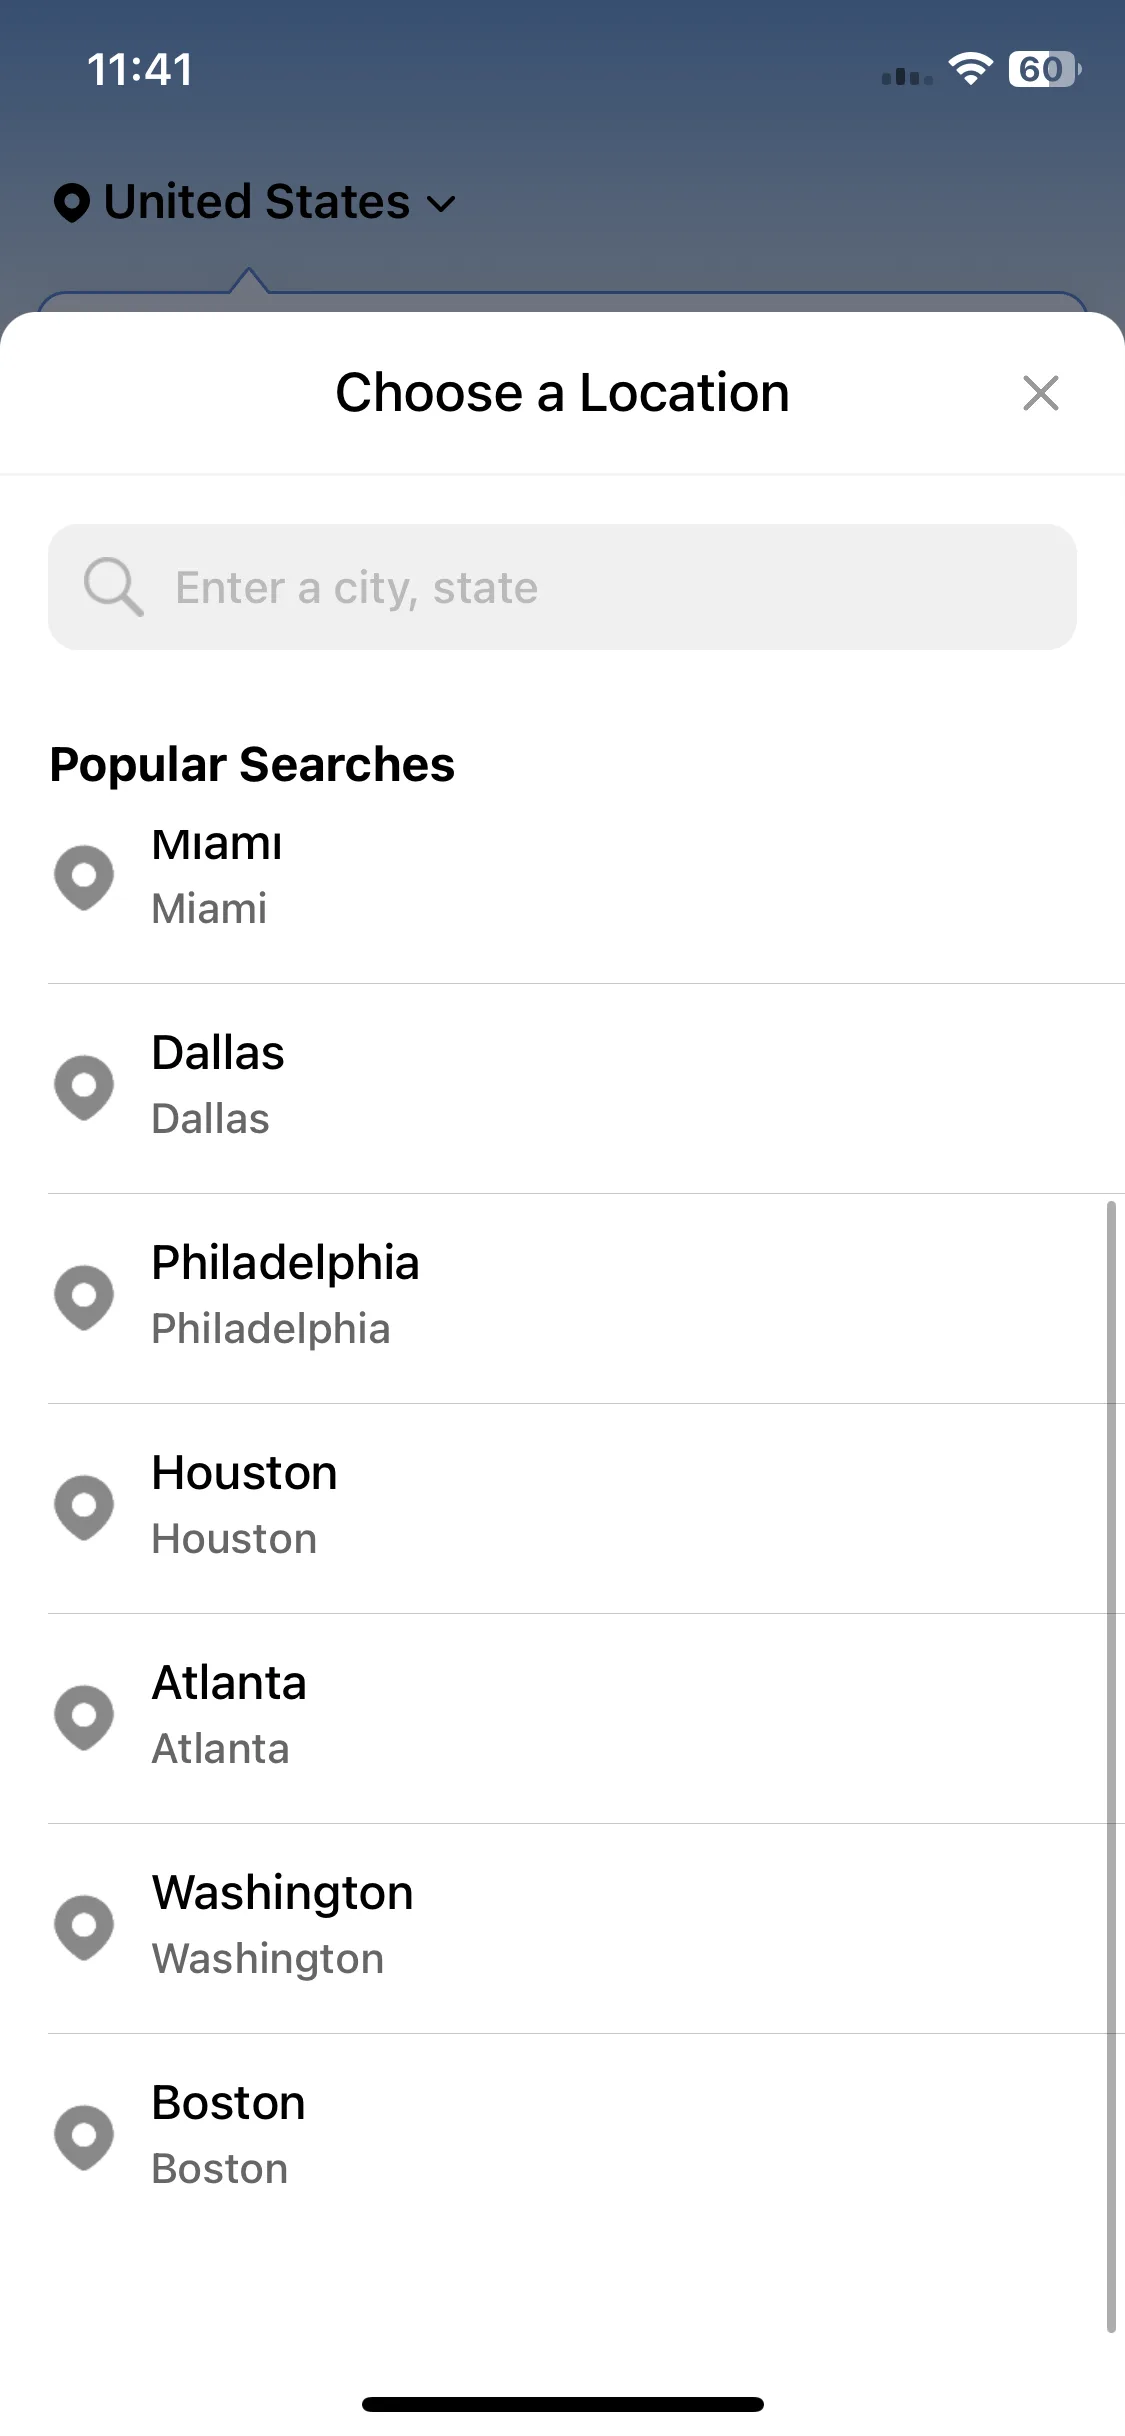Click the vertical scrollbar of the list

(1111, 1767)
